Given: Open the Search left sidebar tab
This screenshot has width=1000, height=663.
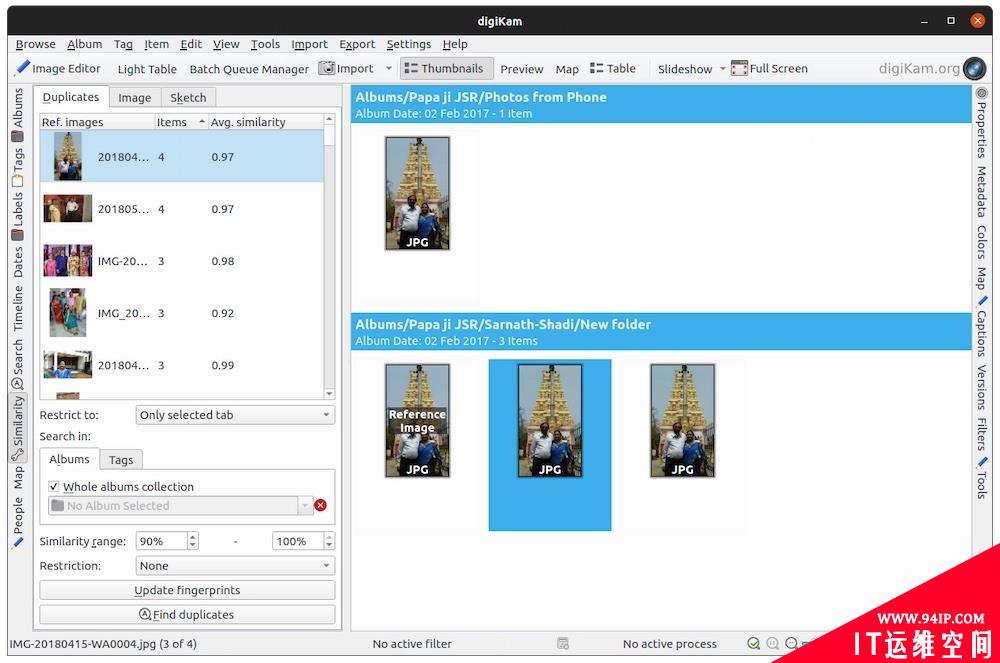Looking at the screenshot, I should pos(17,365).
